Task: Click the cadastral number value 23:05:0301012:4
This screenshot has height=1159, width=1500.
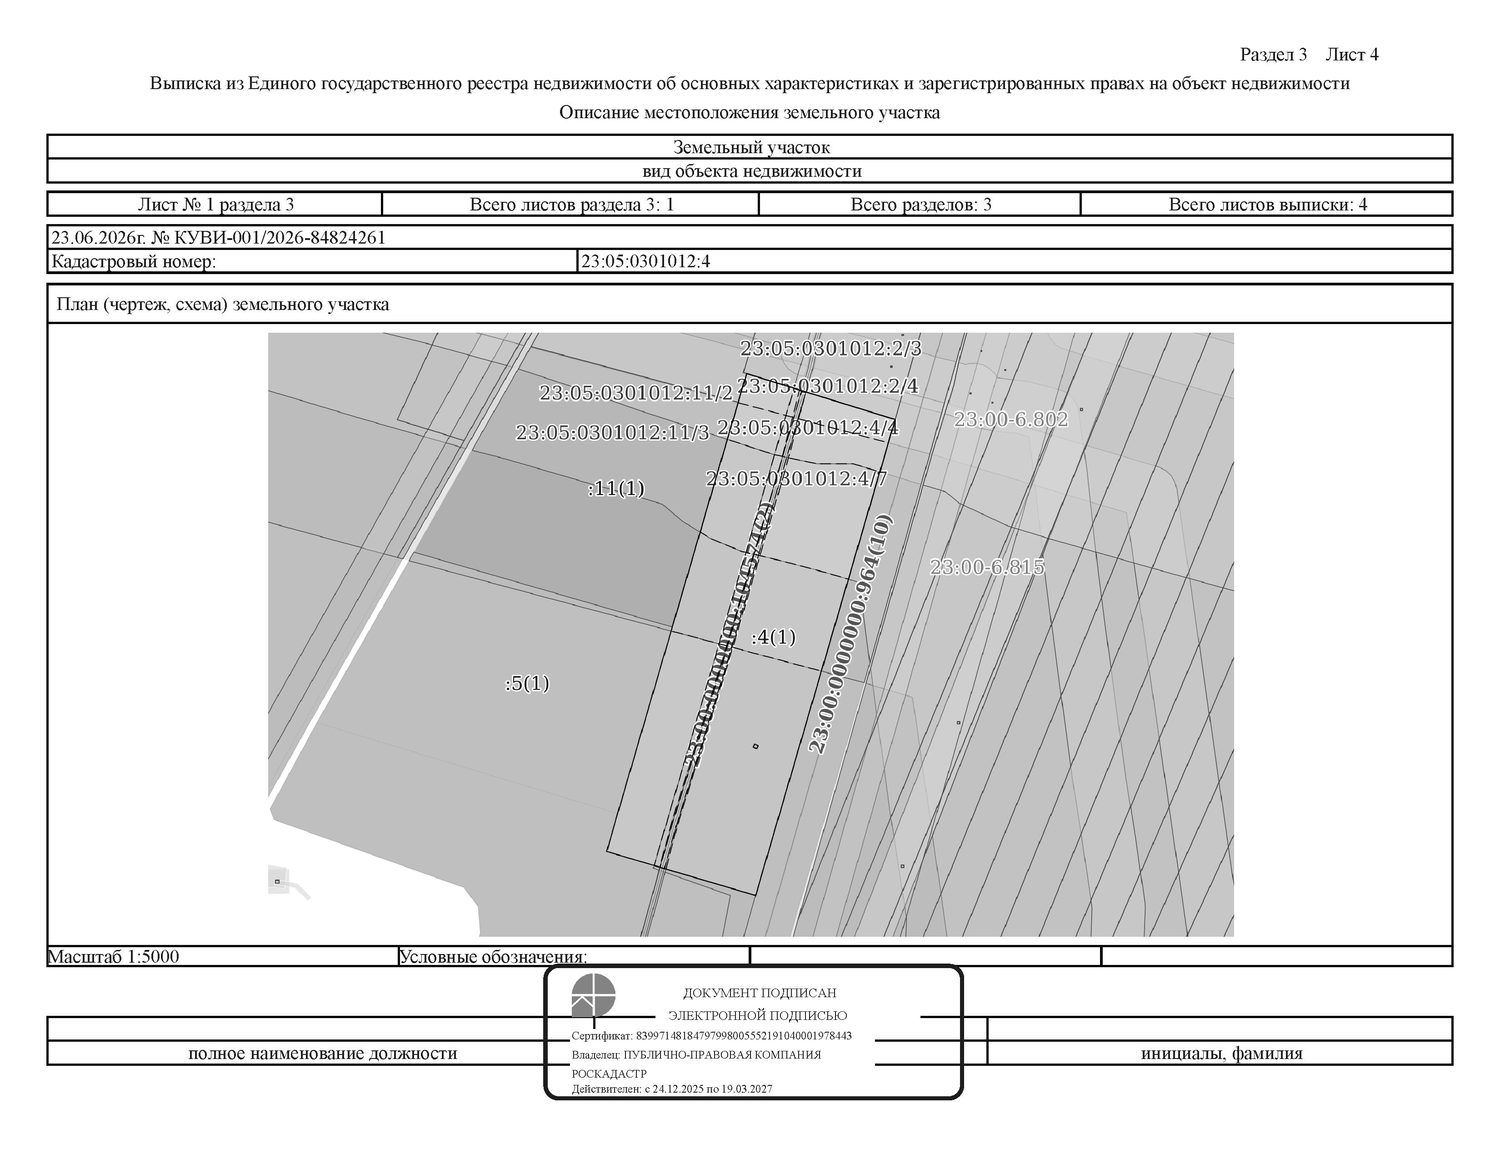Action: [x=645, y=262]
